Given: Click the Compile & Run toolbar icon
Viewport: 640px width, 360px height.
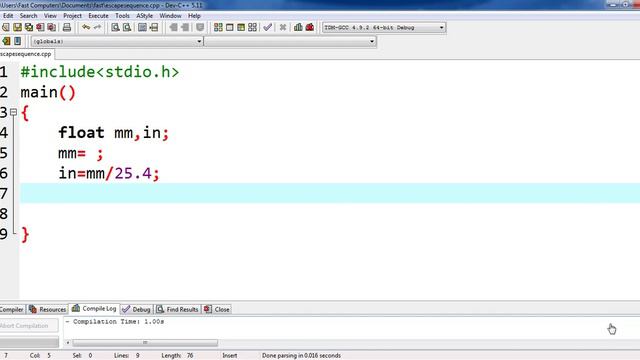Looking at the screenshot, I should coord(241,27).
